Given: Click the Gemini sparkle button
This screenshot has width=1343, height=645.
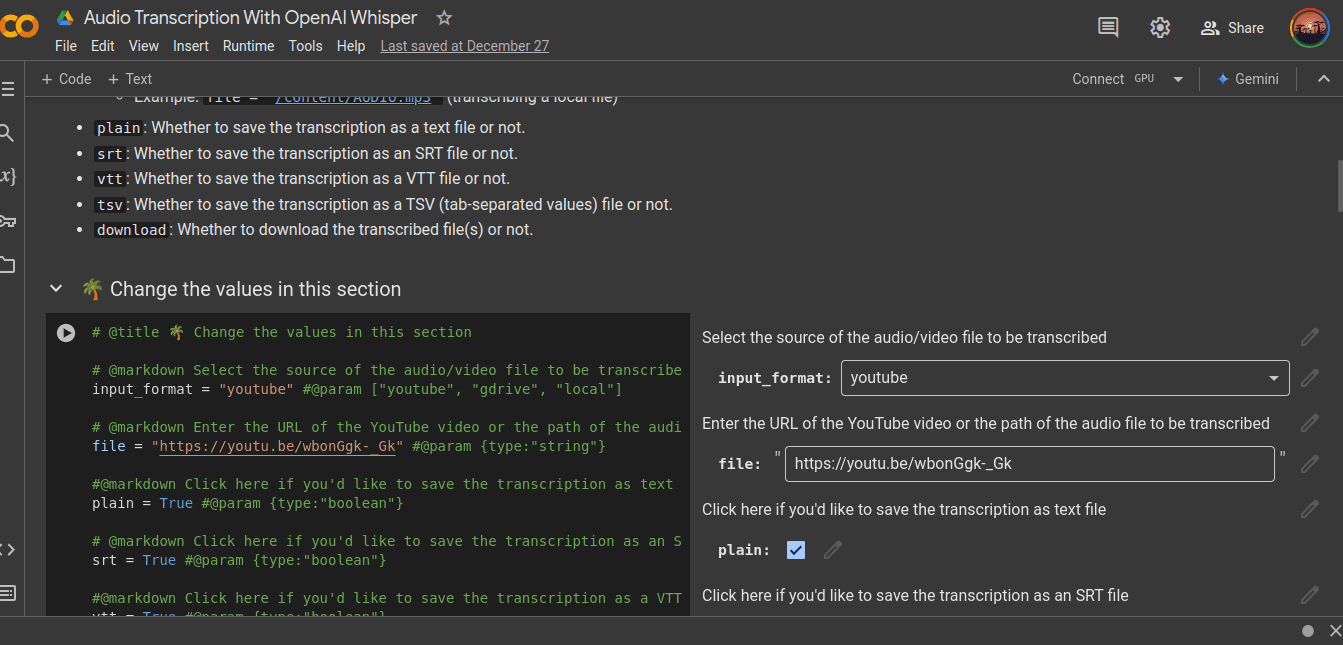Looking at the screenshot, I should click(1247, 79).
